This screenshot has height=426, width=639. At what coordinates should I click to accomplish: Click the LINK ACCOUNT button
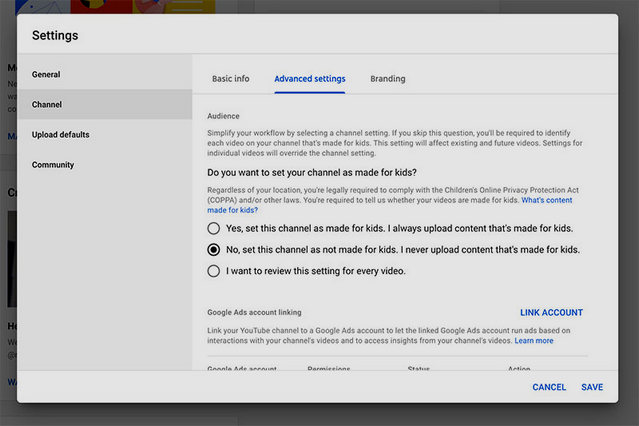pos(551,313)
